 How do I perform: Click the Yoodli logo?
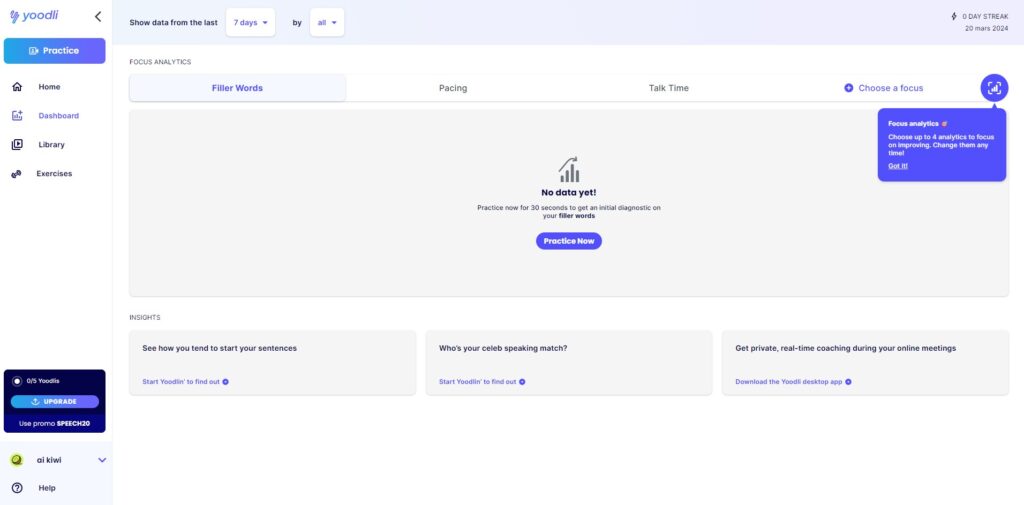[x=34, y=16]
